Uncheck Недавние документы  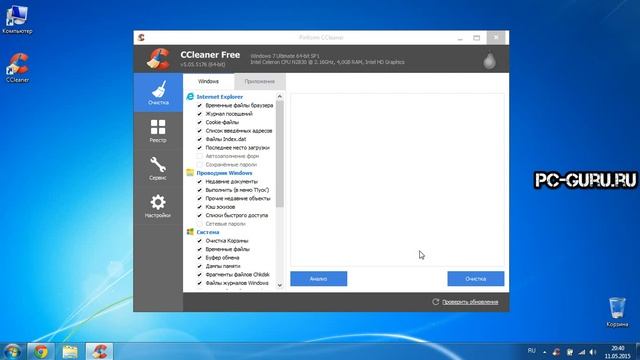(200, 181)
